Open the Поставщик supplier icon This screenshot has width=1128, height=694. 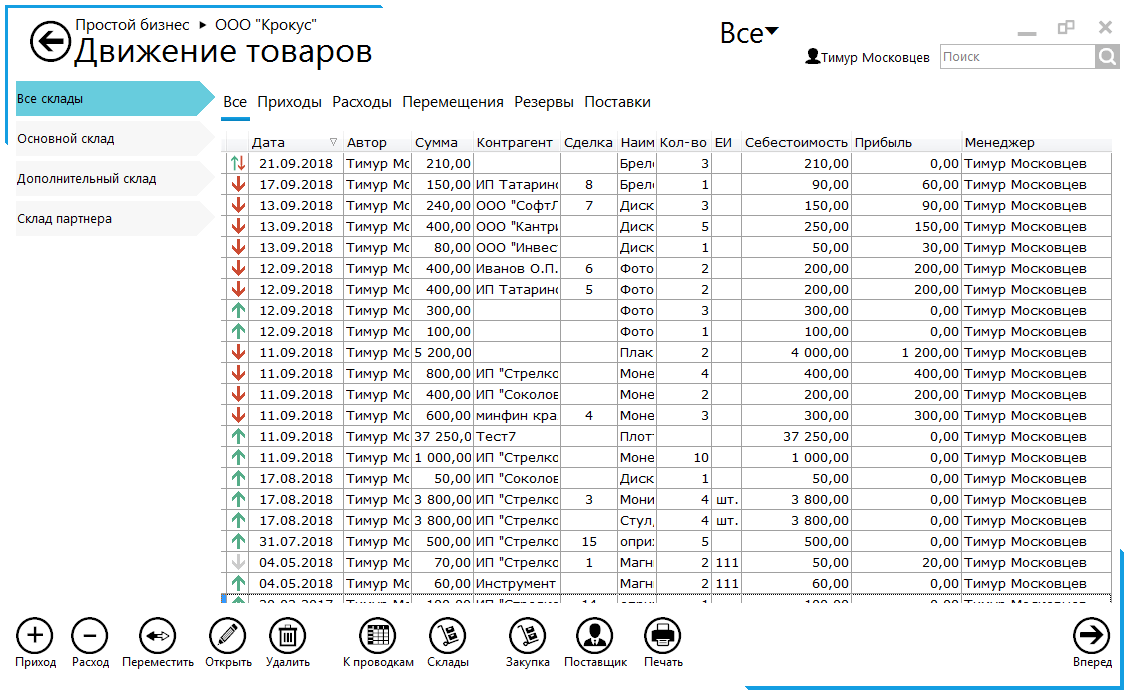click(595, 635)
